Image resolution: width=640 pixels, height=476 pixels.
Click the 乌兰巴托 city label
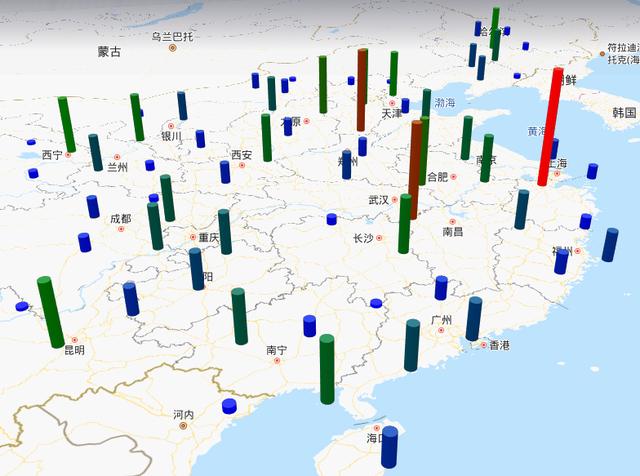[172, 37]
